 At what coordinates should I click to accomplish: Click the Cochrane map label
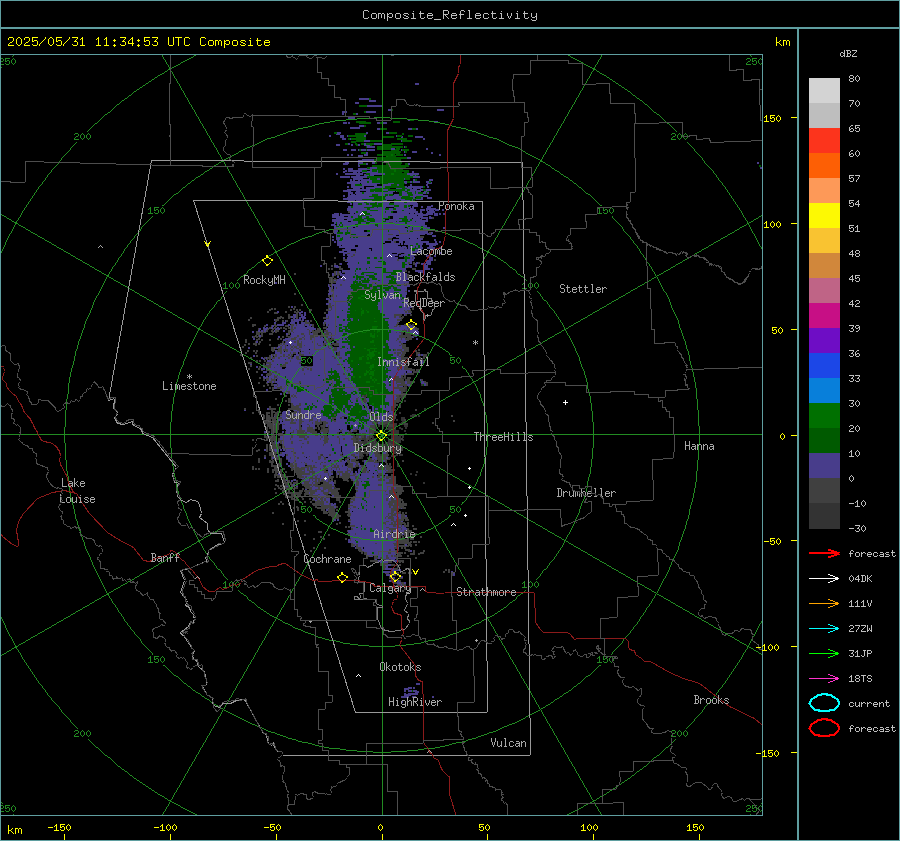pos(327,559)
